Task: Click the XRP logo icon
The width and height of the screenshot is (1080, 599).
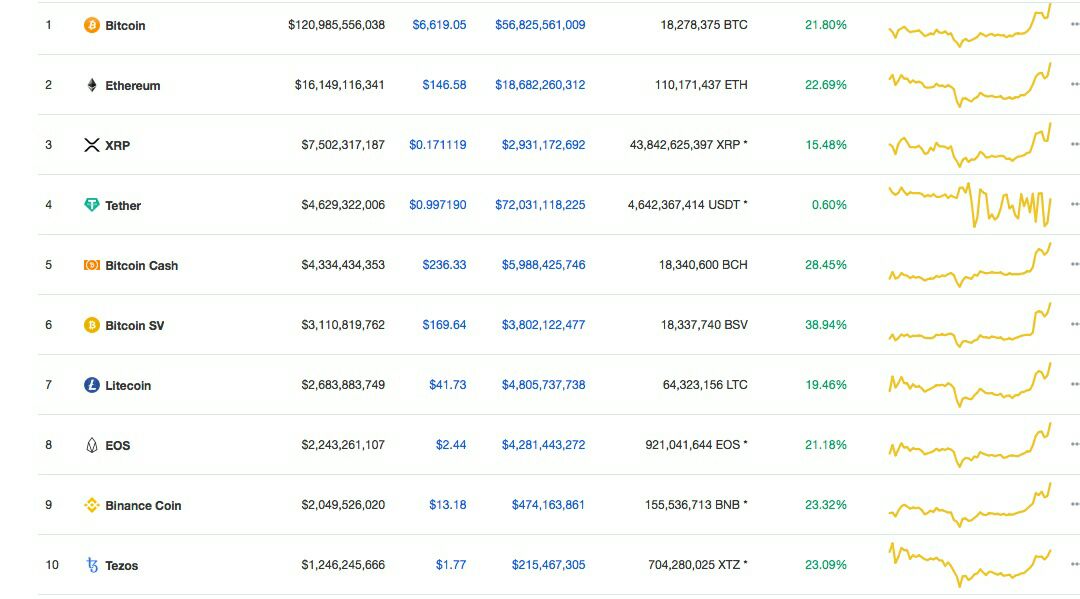Action: tap(92, 145)
